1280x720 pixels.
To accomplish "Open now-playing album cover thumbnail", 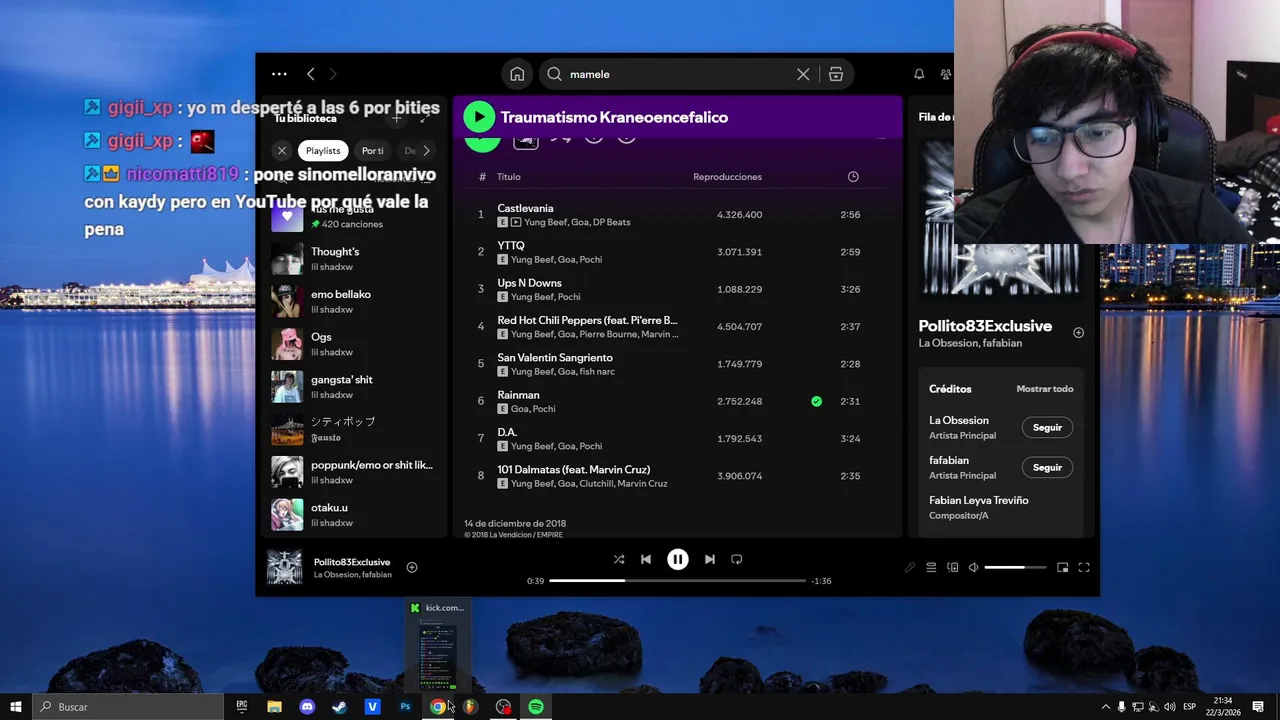I will (x=284, y=567).
